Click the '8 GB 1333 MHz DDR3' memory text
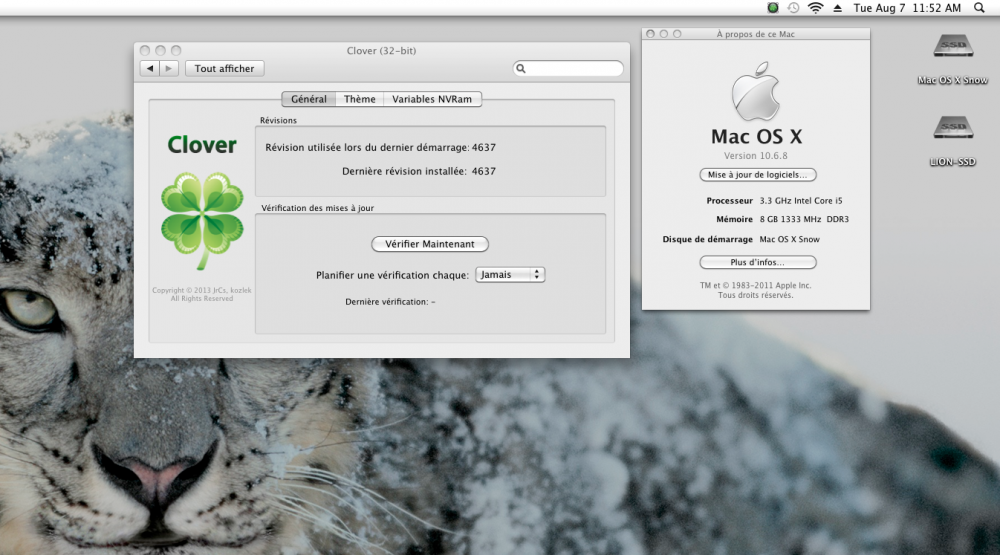The height and width of the screenshot is (555, 1000). click(x=804, y=219)
